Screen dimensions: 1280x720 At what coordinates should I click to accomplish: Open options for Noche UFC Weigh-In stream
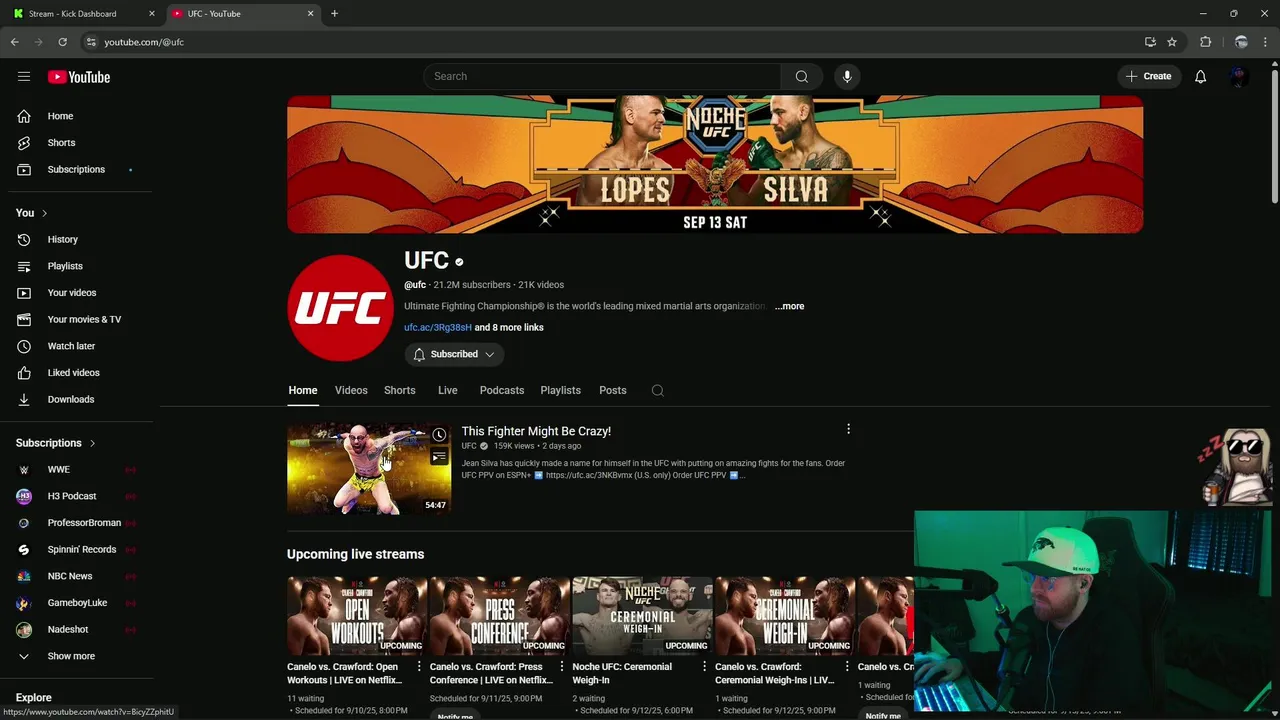[x=704, y=666]
